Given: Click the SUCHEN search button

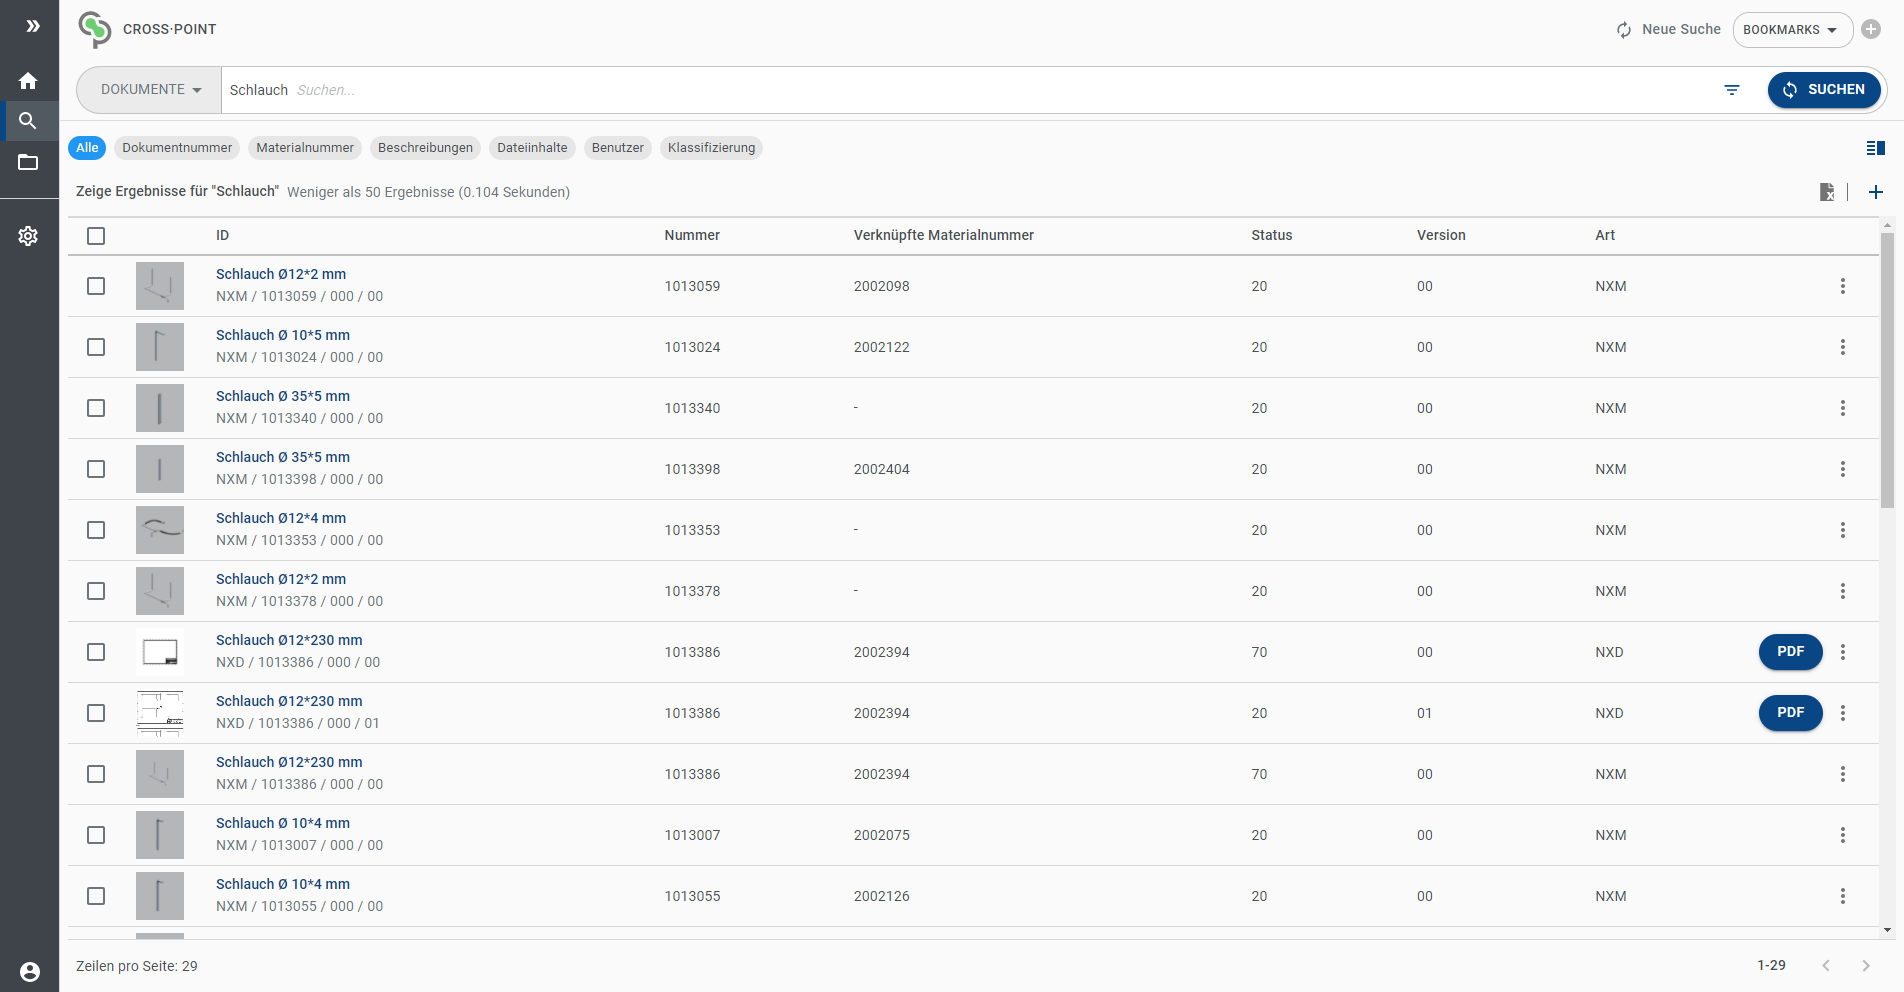Looking at the screenshot, I should tap(1824, 90).
